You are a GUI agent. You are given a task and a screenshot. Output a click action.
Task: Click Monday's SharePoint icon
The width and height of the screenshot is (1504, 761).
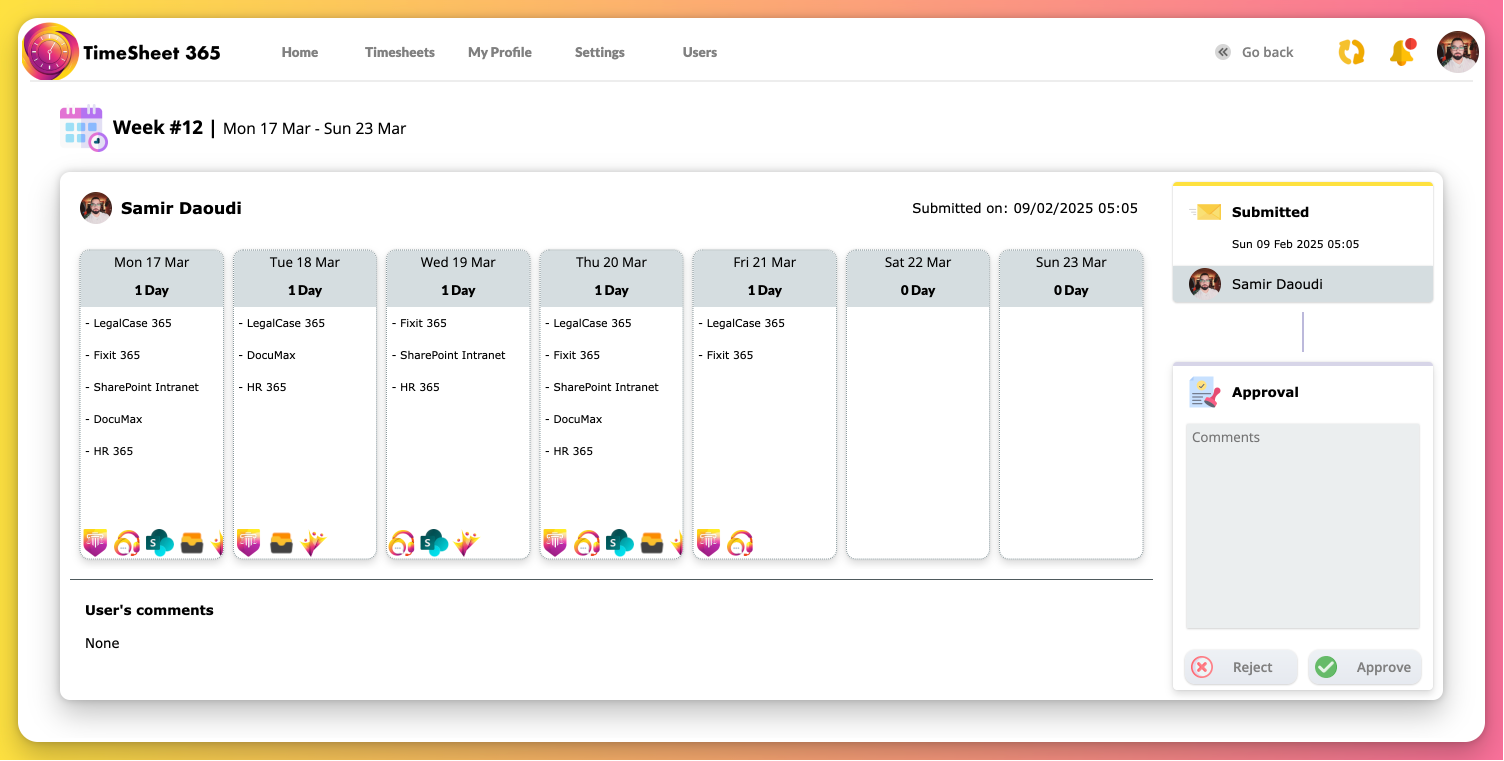point(159,543)
